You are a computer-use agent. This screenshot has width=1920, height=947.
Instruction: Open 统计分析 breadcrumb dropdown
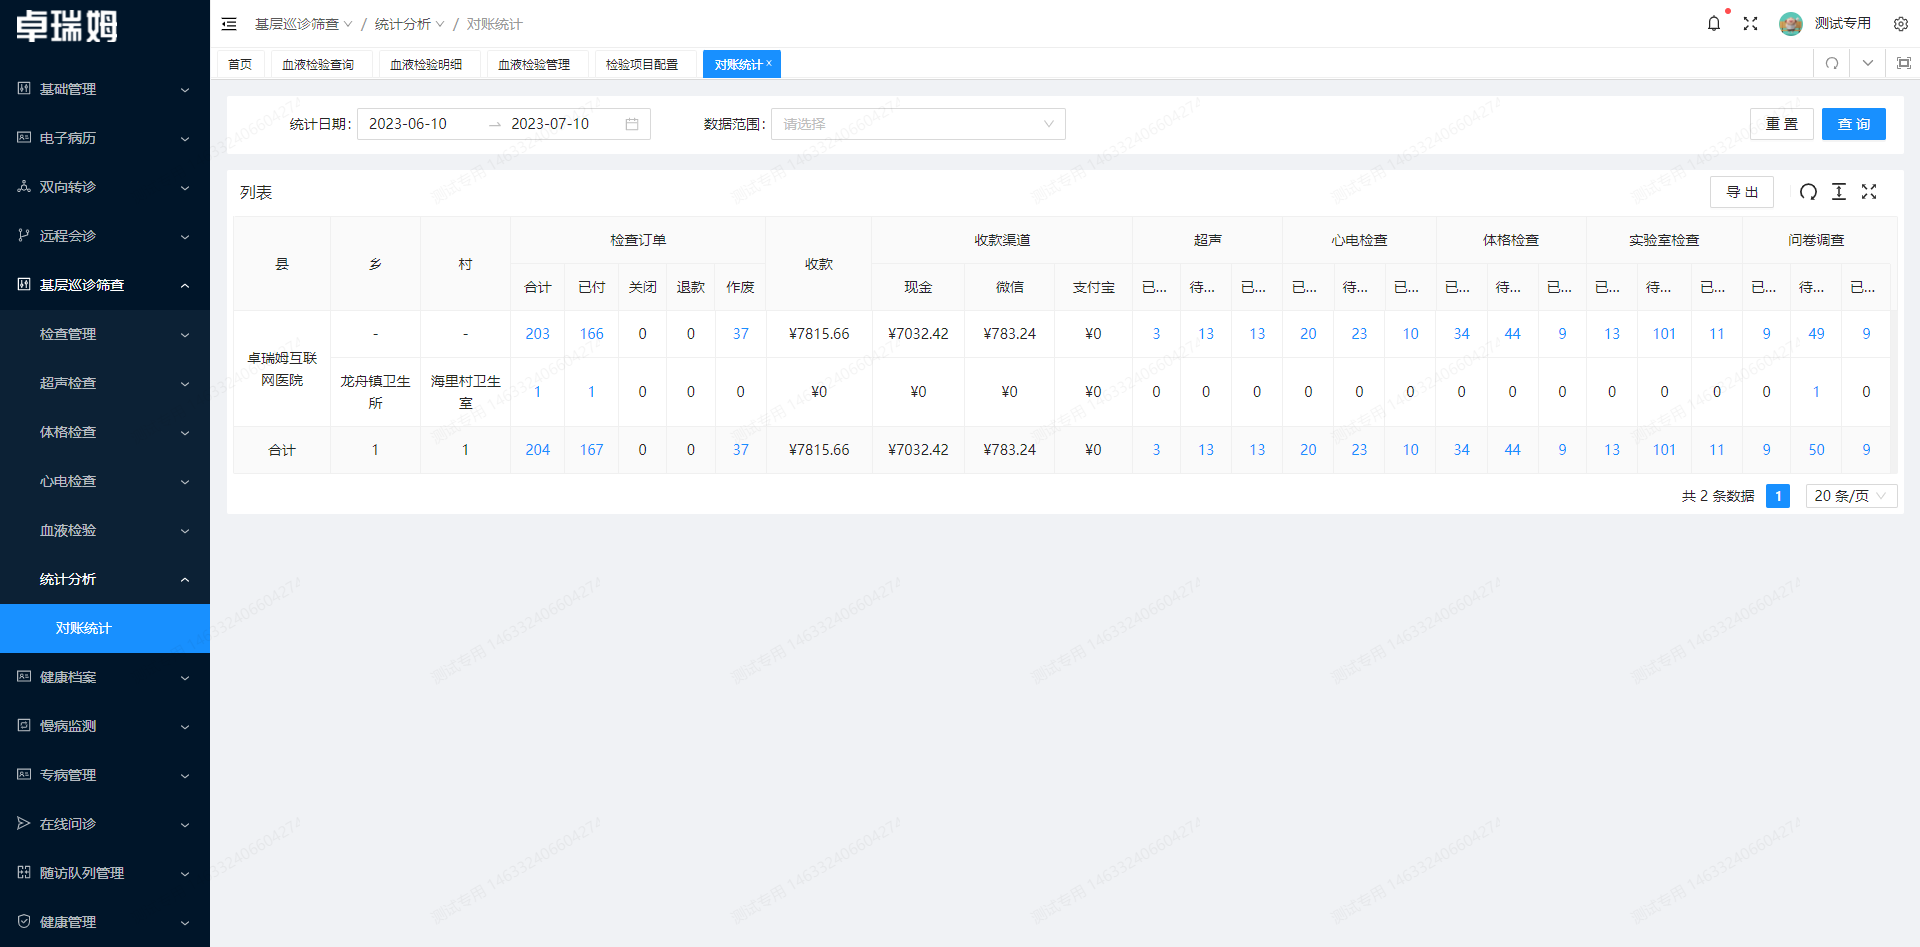click(x=409, y=24)
